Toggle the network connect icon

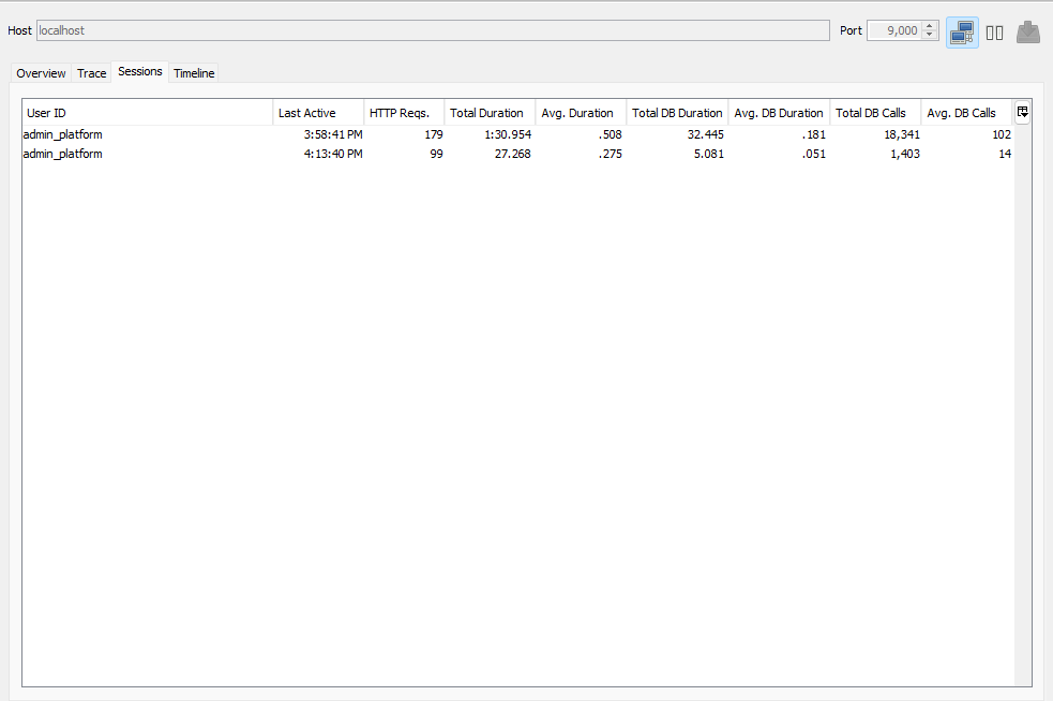pos(962,32)
